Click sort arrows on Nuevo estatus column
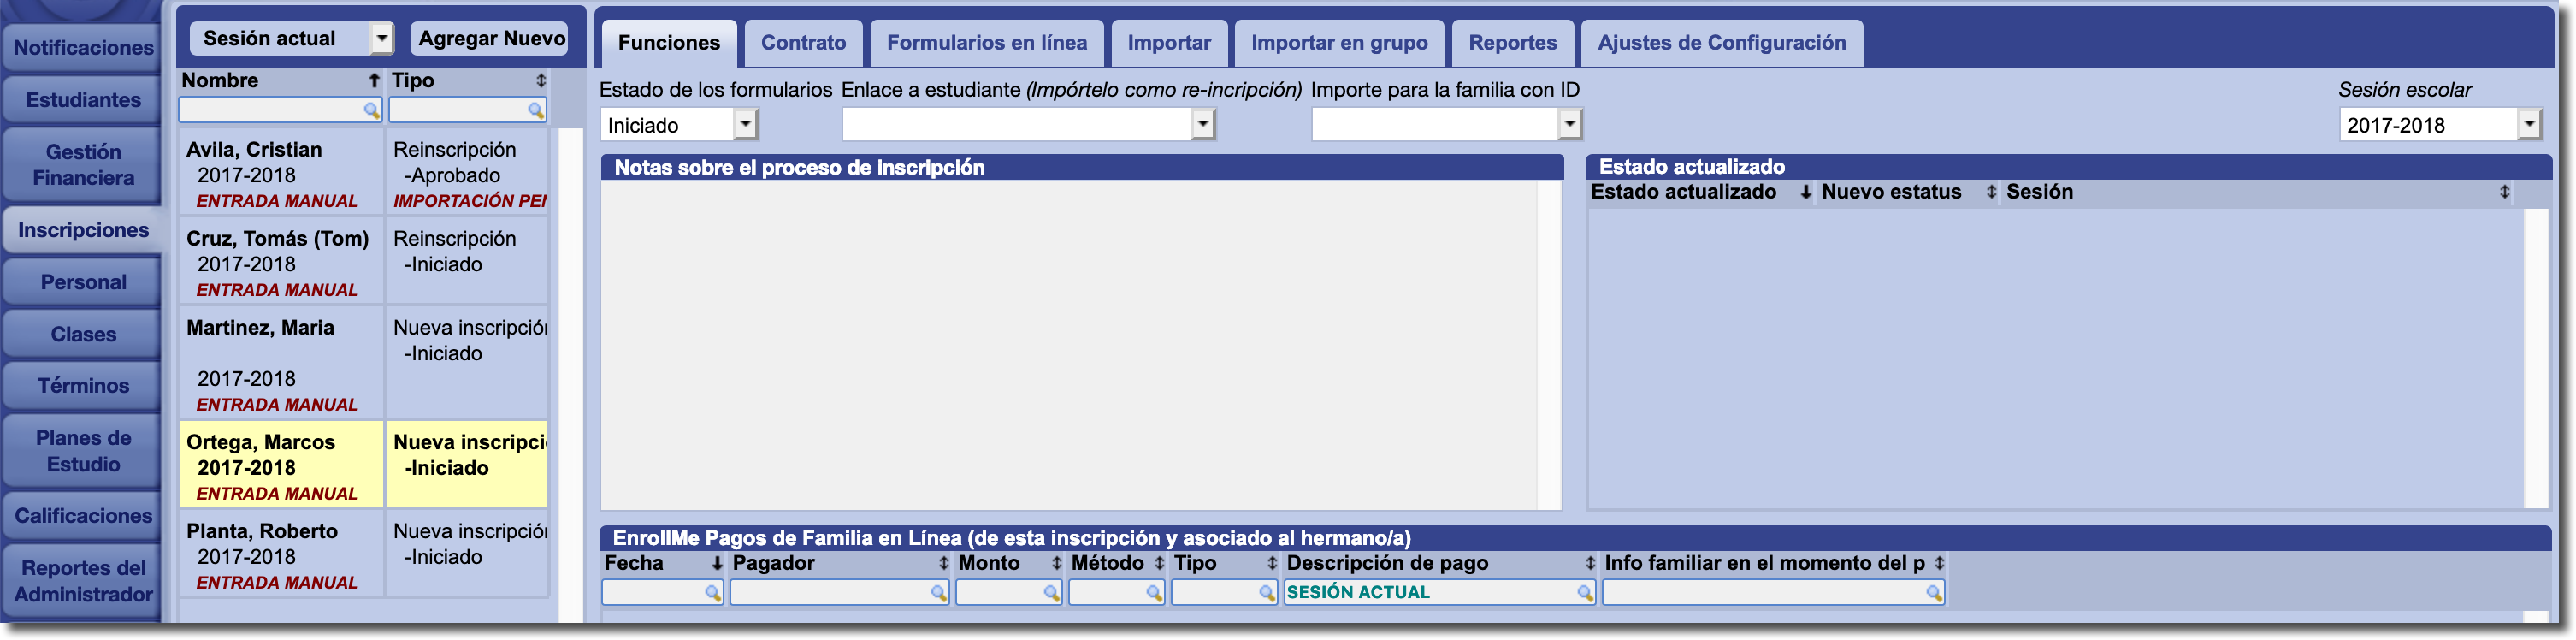Viewport: 2576px width, 640px height. [1990, 192]
